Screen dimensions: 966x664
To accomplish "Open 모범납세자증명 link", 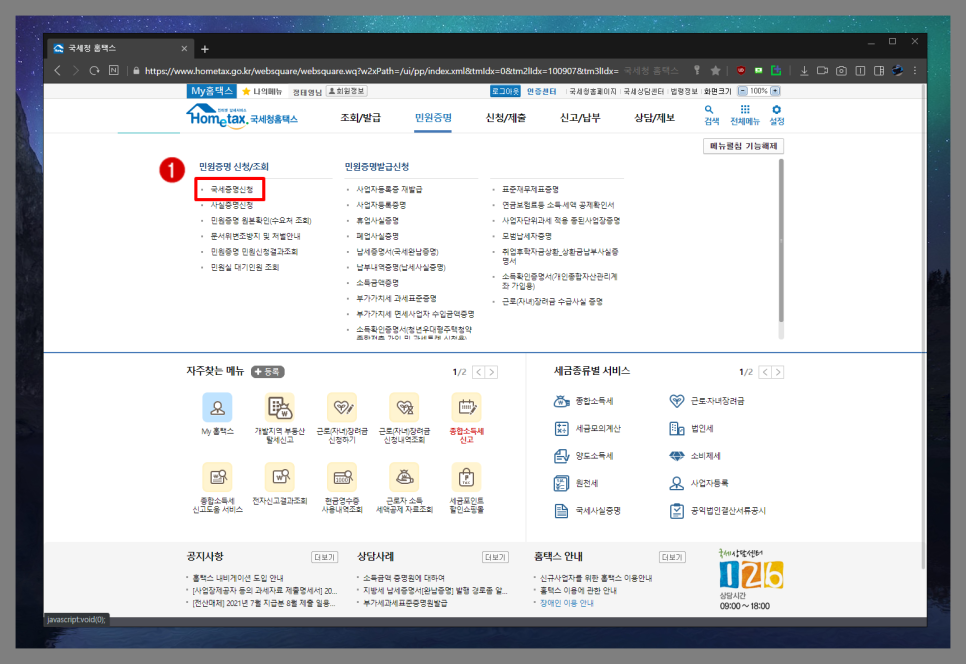I will (526, 236).
